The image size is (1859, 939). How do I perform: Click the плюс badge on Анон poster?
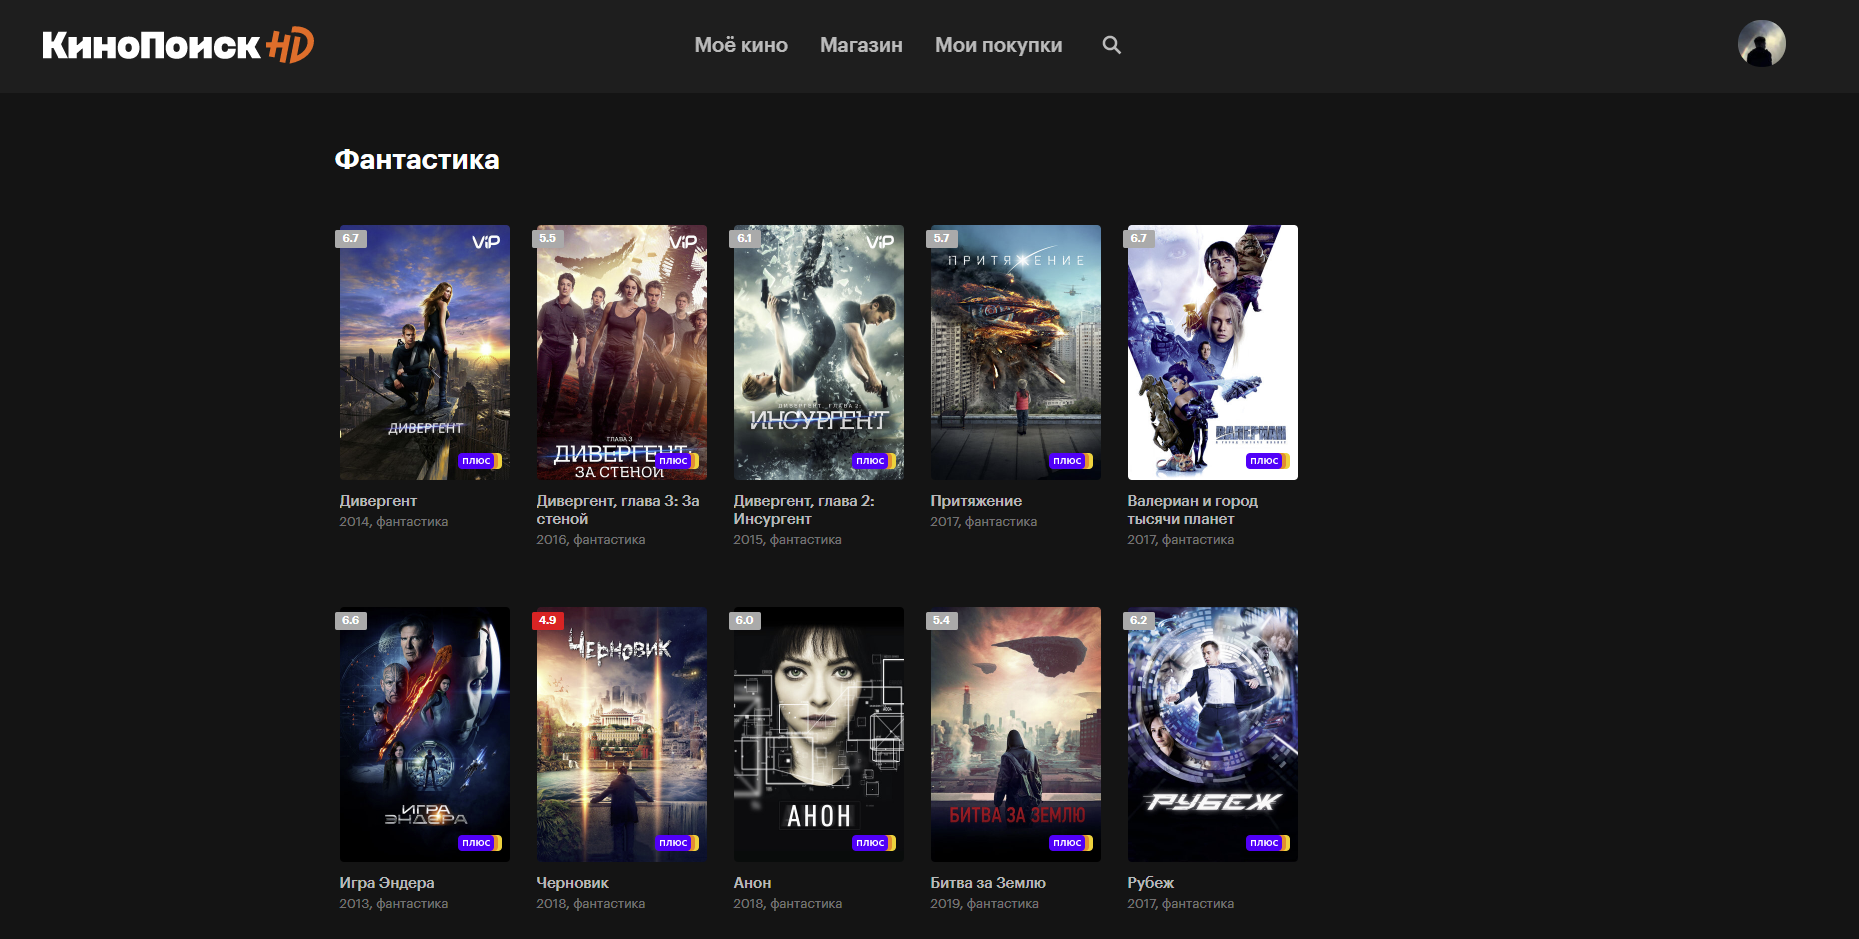pyautogui.click(x=874, y=843)
